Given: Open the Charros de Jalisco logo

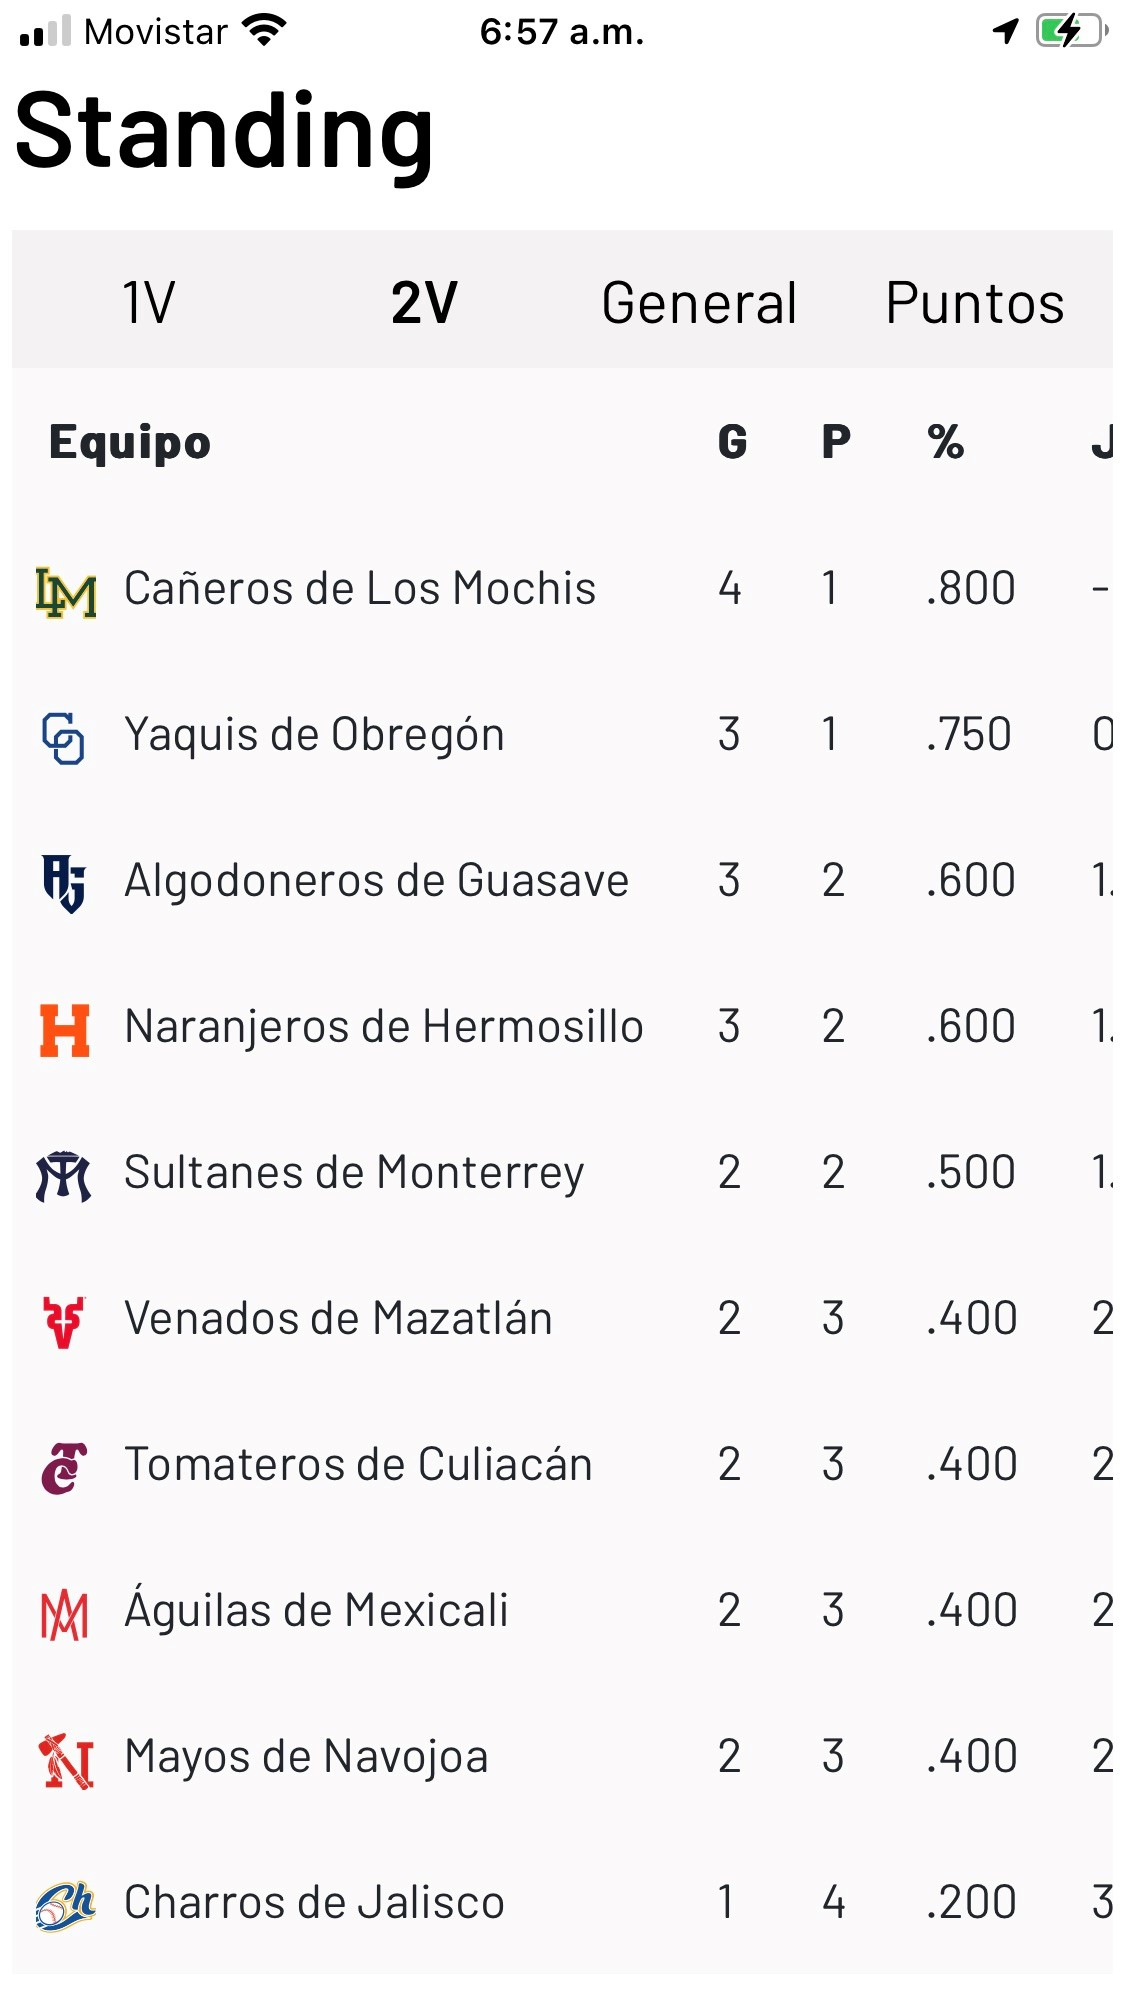Looking at the screenshot, I should tap(65, 1906).
